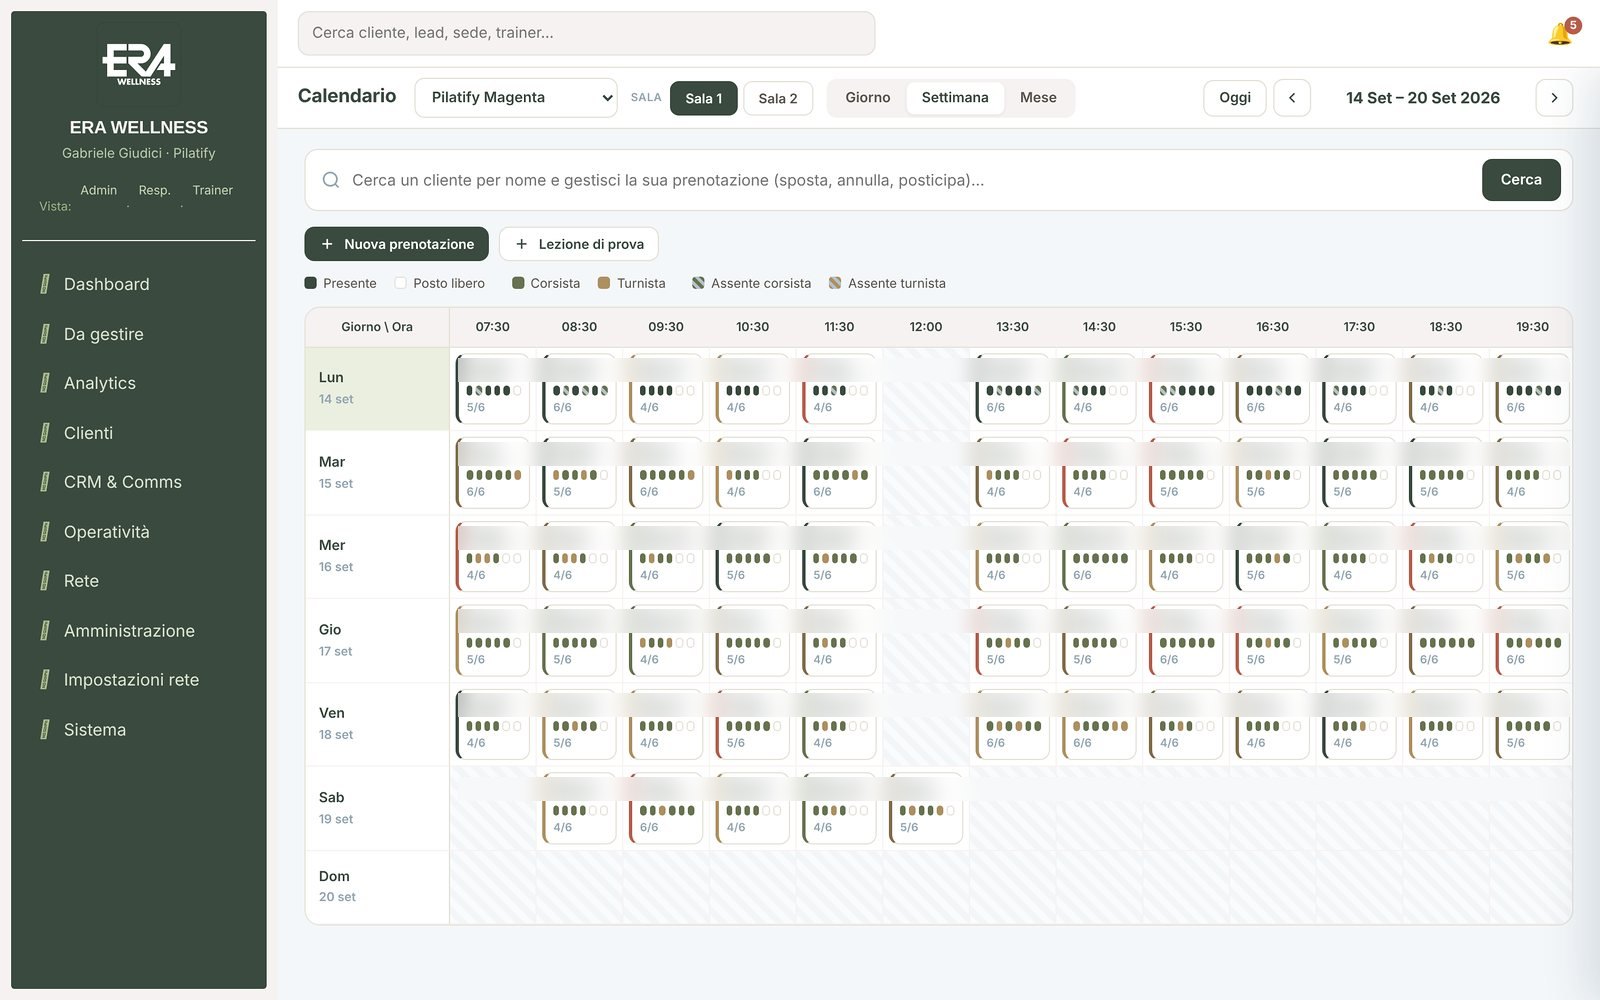Click the ERA Wellness logo

click(139, 64)
